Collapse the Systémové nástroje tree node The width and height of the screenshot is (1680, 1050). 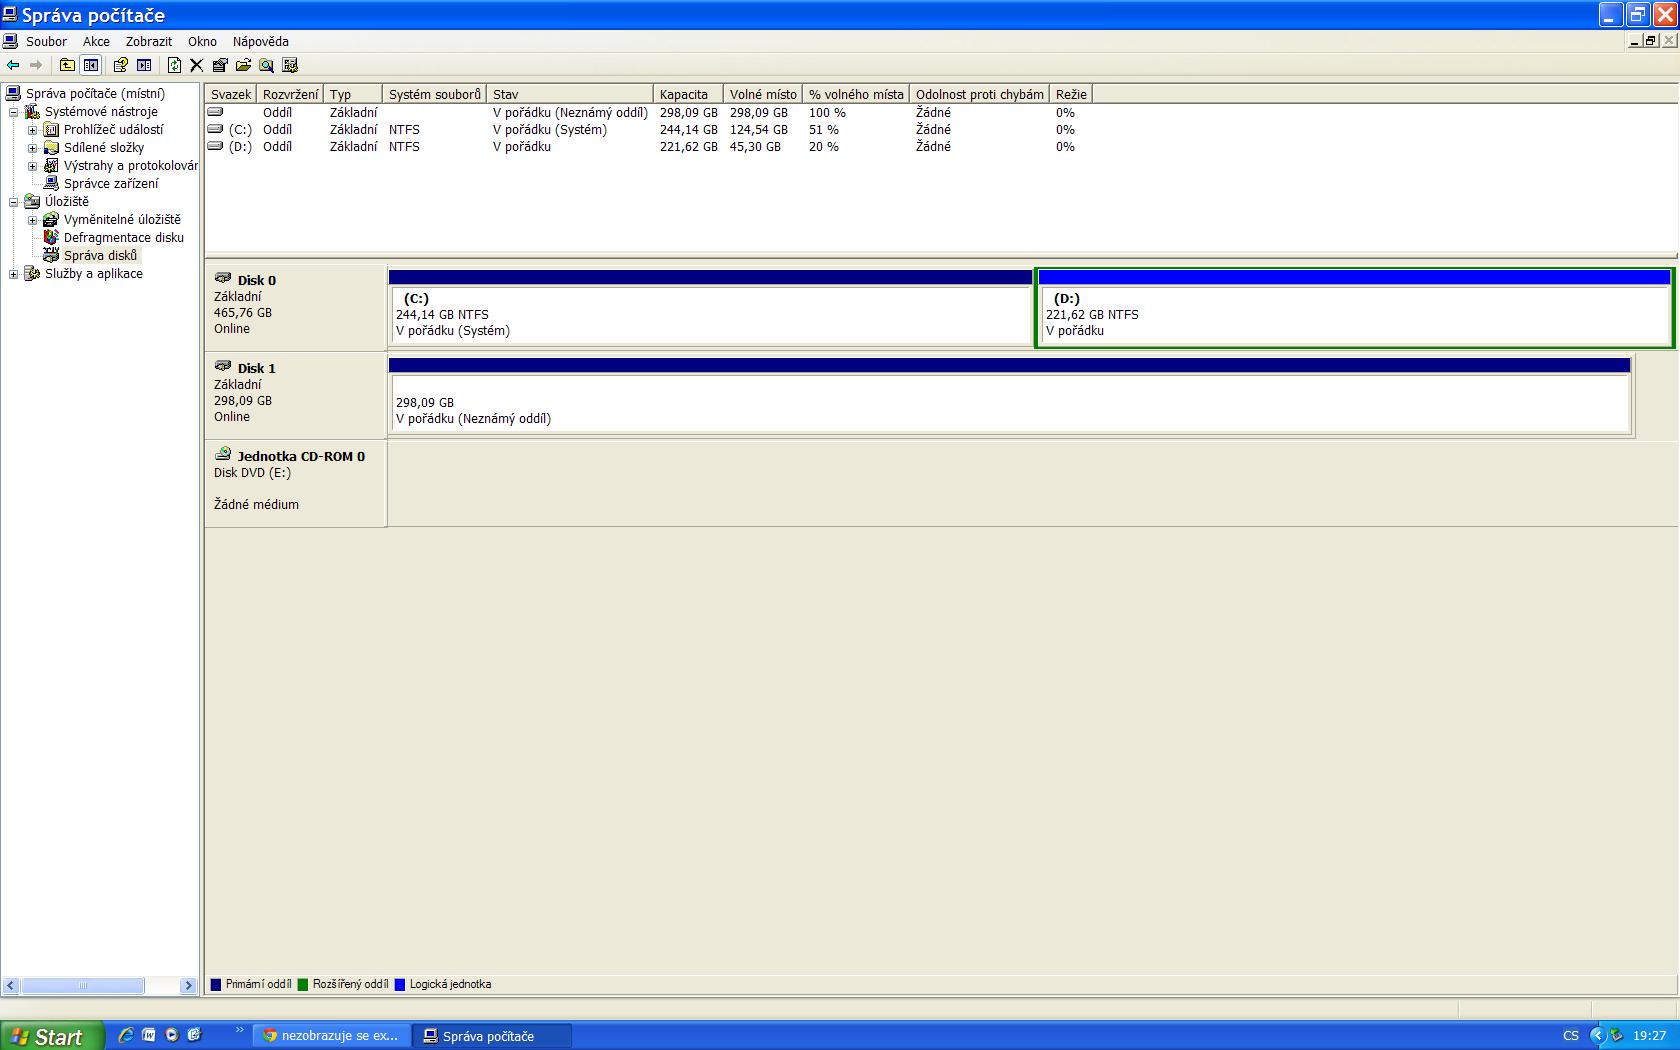click(14, 112)
